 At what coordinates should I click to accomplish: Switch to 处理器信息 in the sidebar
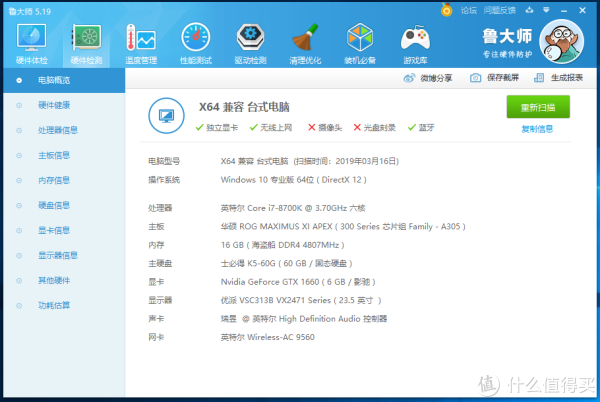58,130
